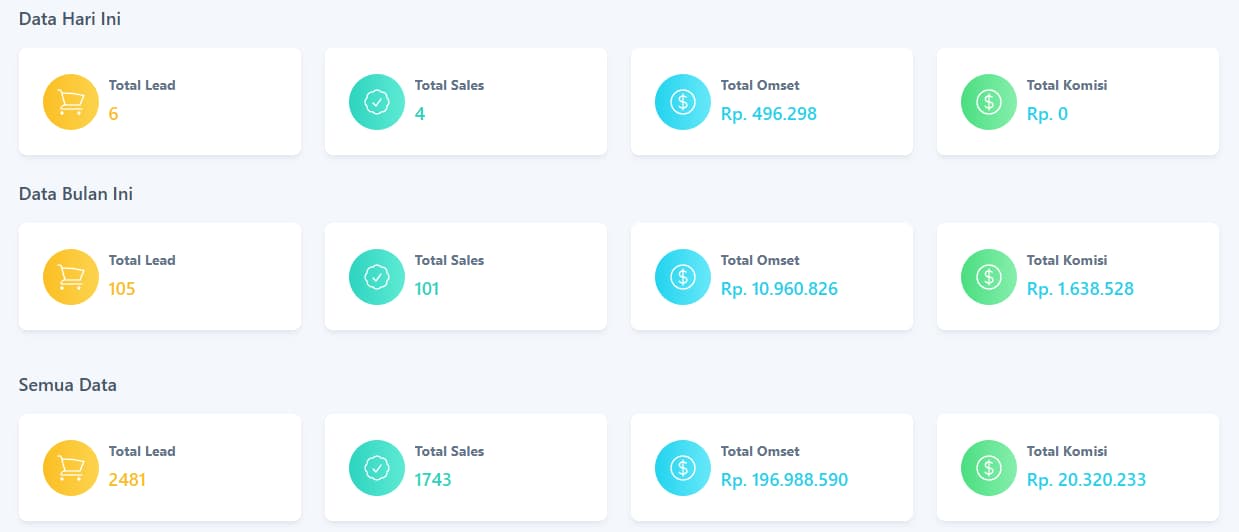Click the green dollar icon beside Rp. 1.638.528
The width and height of the screenshot is (1239, 532).
pyautogui.click(x=989, y=277)
